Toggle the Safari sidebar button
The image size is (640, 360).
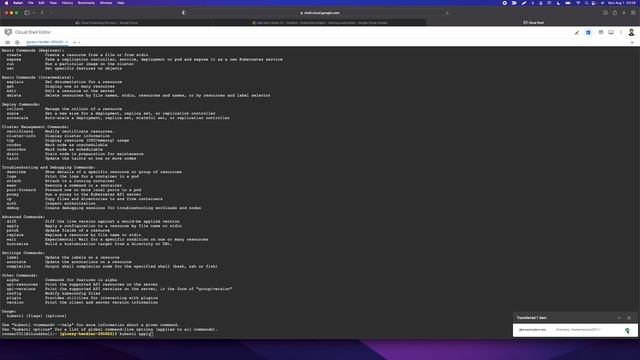coord(27,13)
